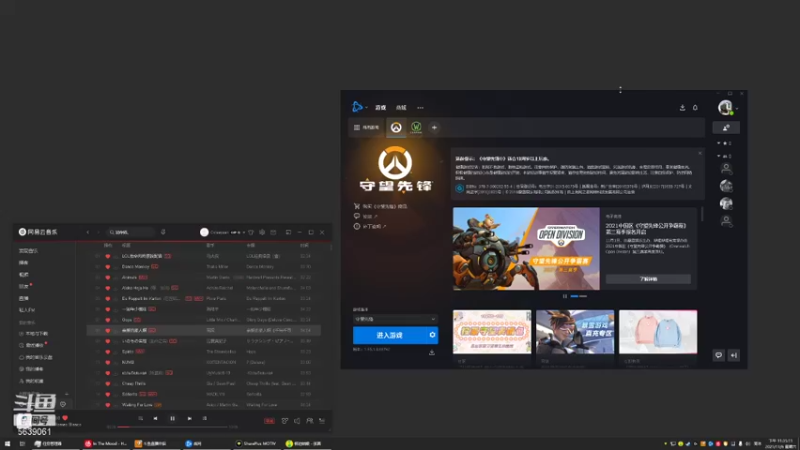
Task: Open the Battle.net logo menu
Action: 357,107
